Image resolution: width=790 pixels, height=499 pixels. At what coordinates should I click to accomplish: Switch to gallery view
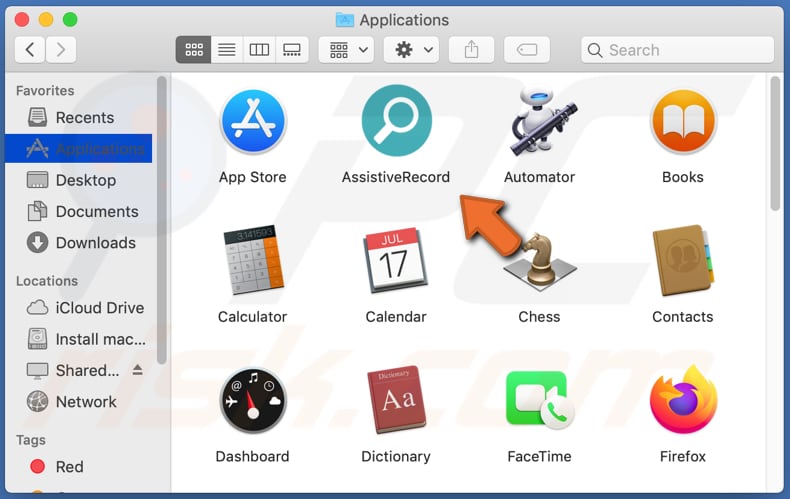pyautogui.click(x=292, y=49)
